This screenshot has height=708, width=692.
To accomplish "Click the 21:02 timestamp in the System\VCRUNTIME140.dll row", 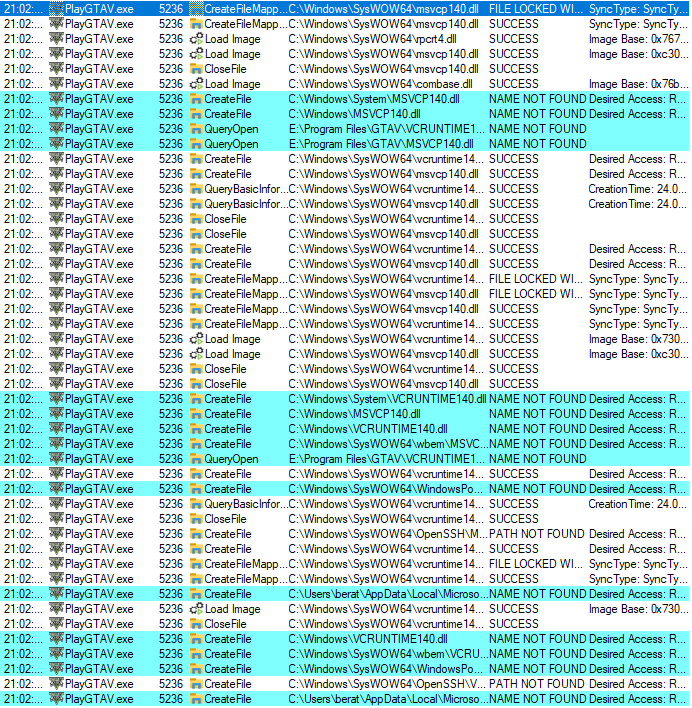I will (23, 399).
